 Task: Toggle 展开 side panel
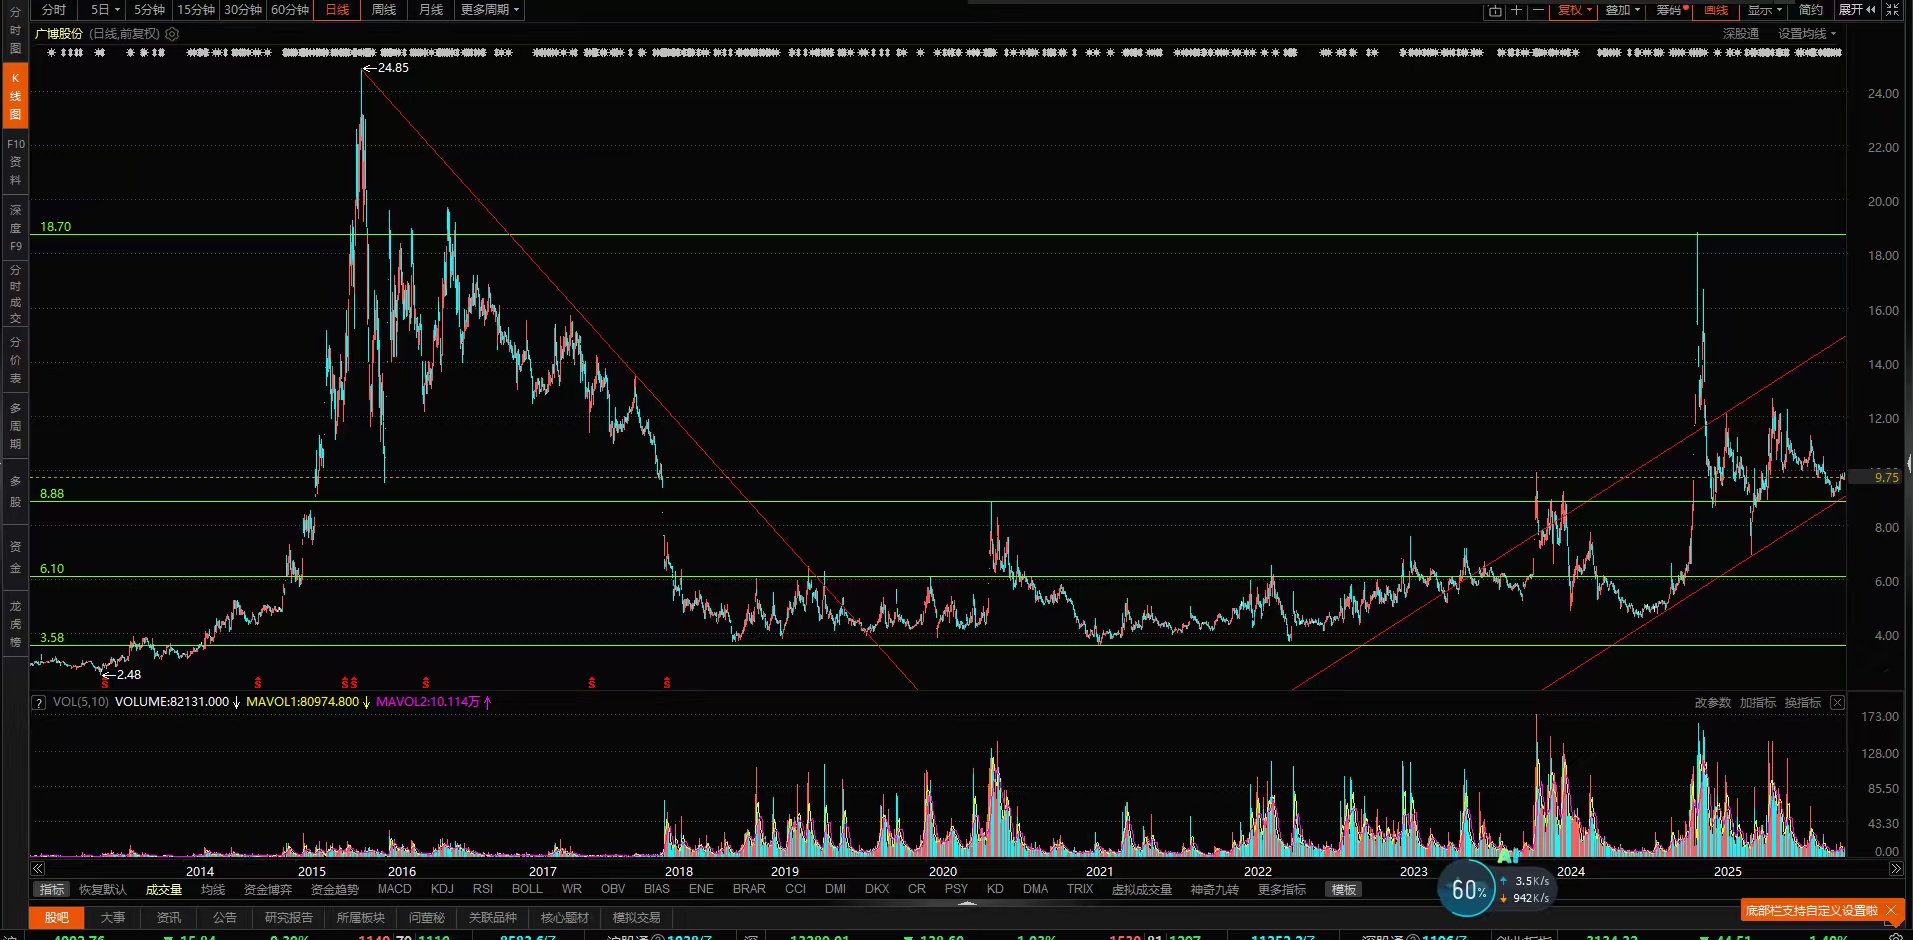coord(1857,10)
